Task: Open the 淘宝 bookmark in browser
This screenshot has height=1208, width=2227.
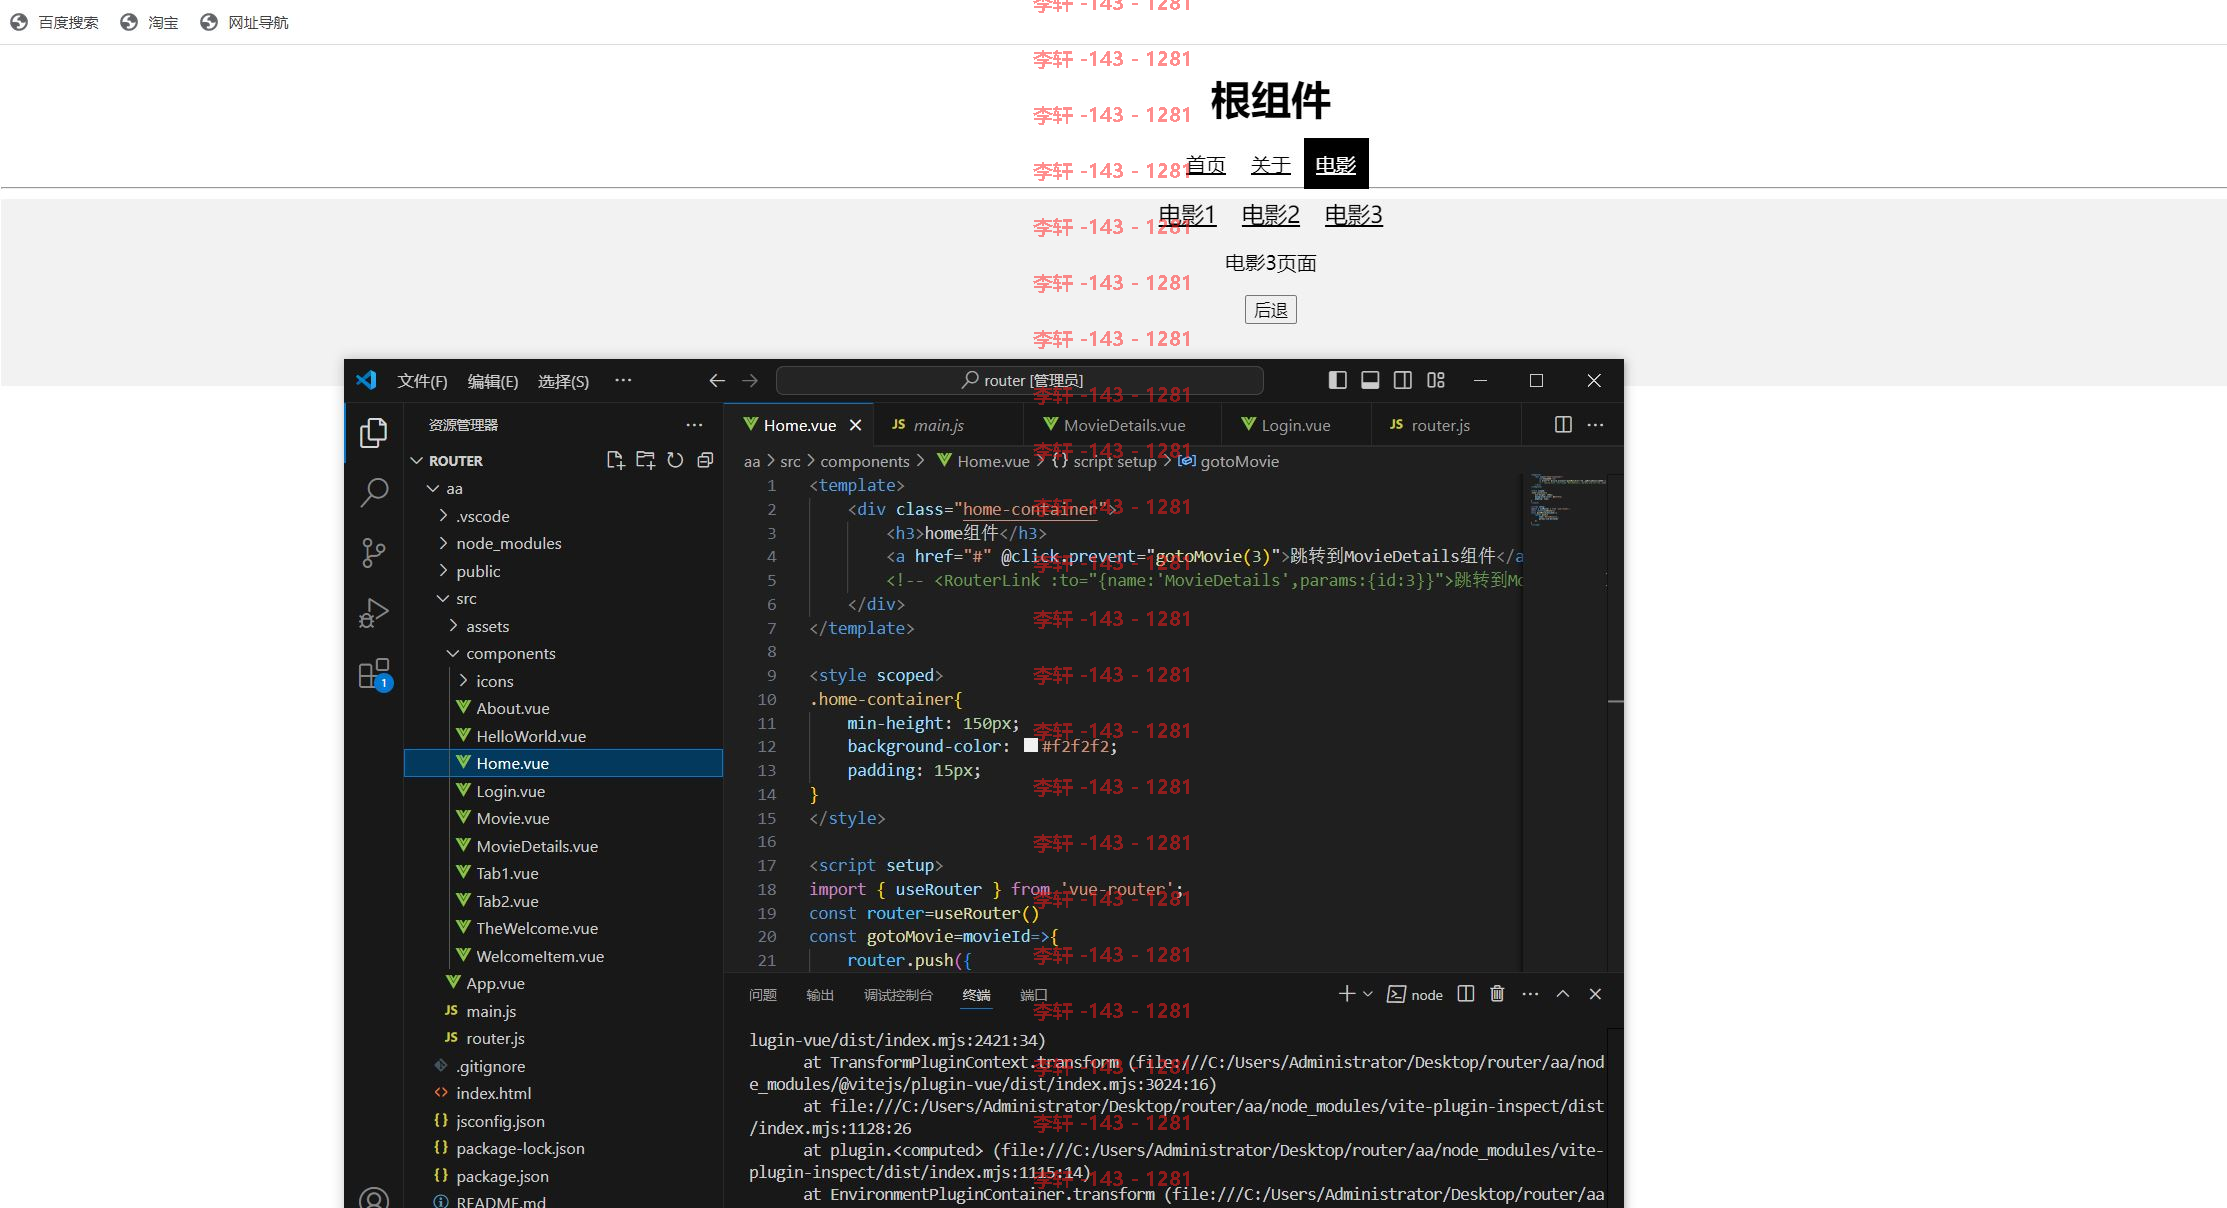Action: coord(150,22)
